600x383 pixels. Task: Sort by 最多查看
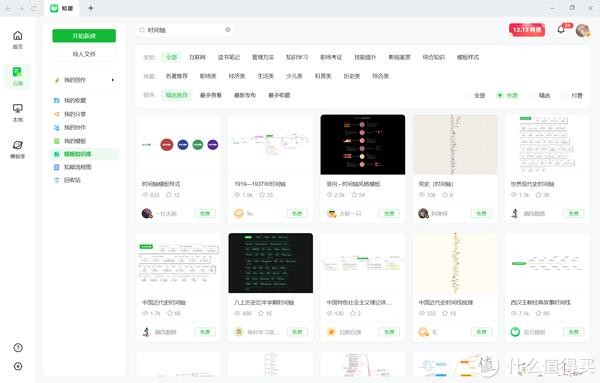[211, 95]
